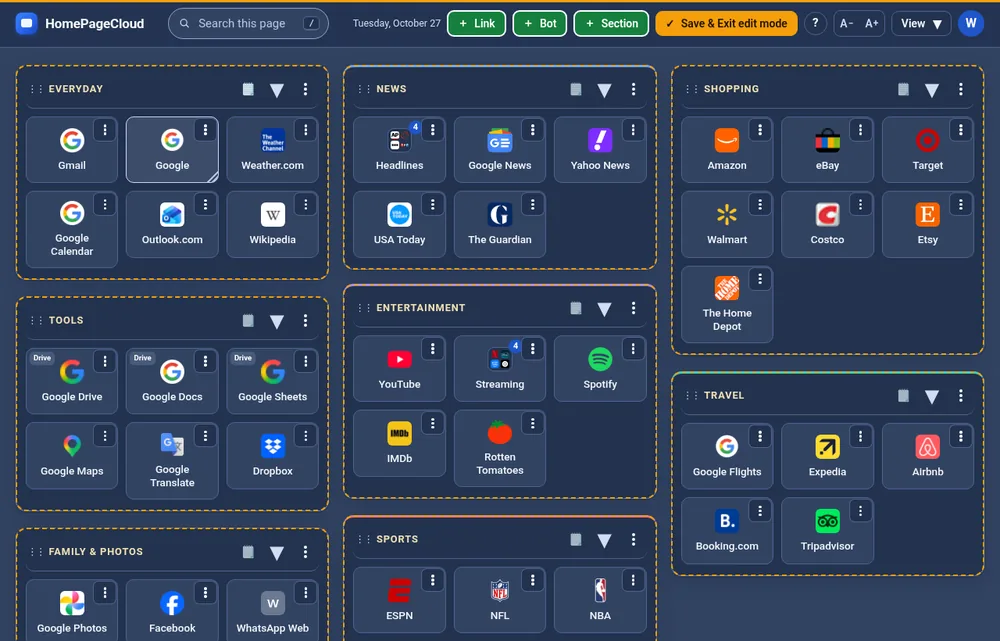Open The Guardian tile
The width and height of the screenshot is (1000, 641).
point(499,225)
